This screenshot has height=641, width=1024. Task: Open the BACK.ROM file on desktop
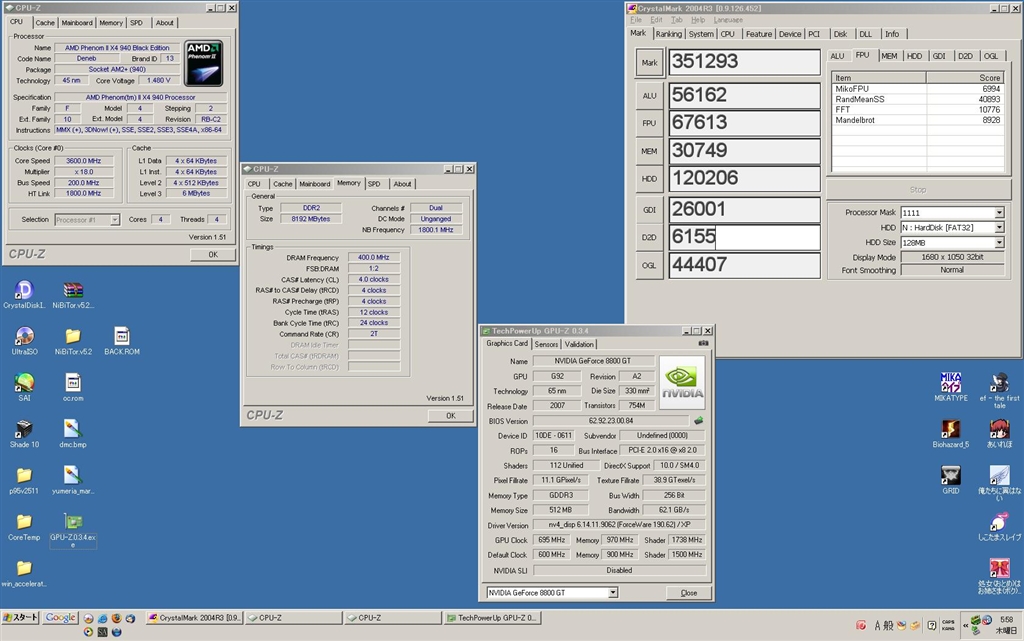click(x=121, y=337)
